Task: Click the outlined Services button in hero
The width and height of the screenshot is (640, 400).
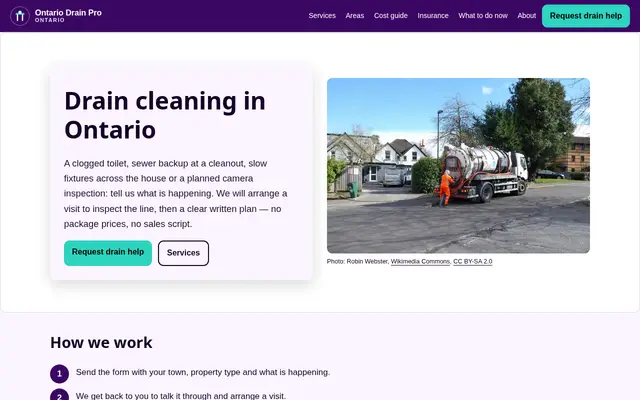Action: (183, 253)
